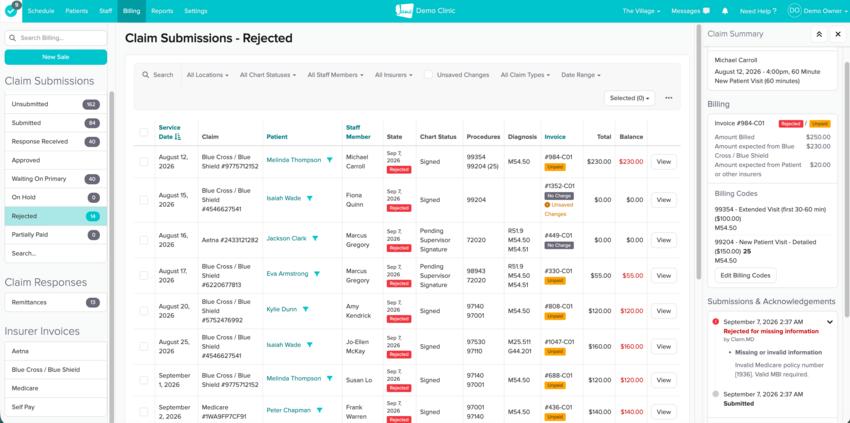Screen dimensions: 850x423
Task: Close the Claim Summary panel
Action: coord(838,34)
